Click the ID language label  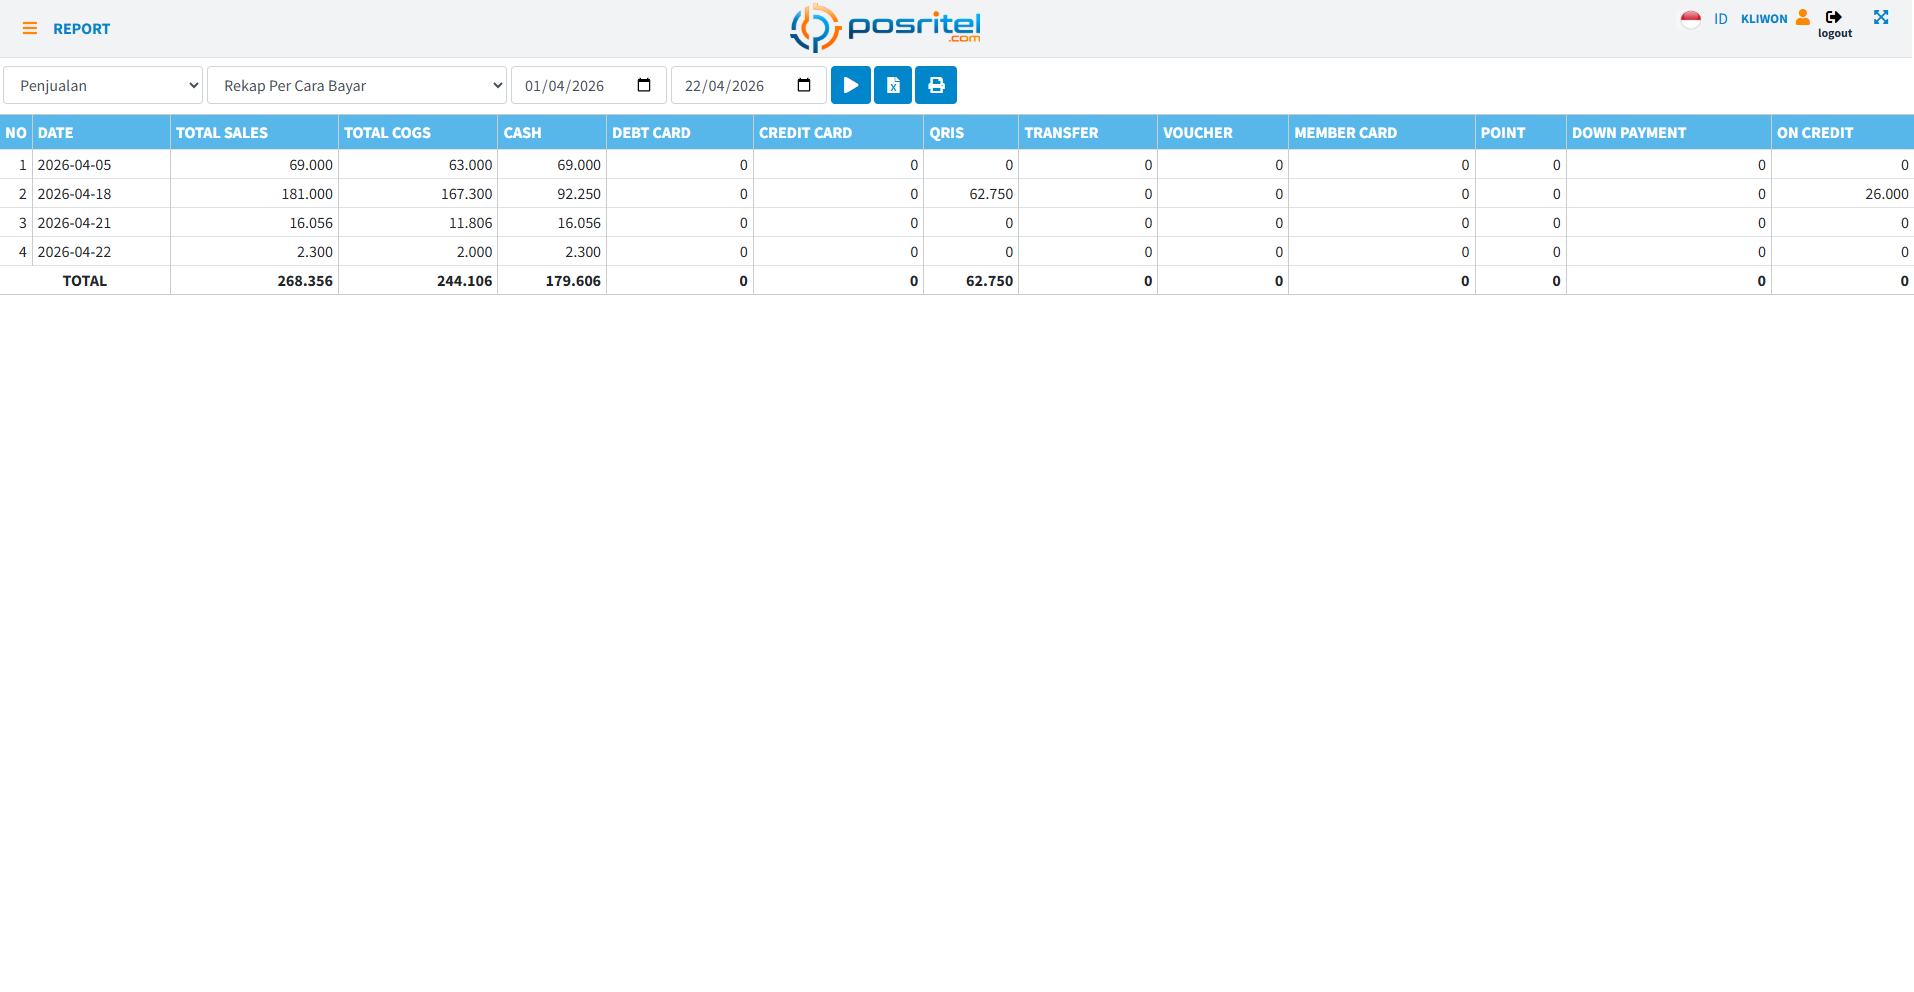click(1720, 19)
